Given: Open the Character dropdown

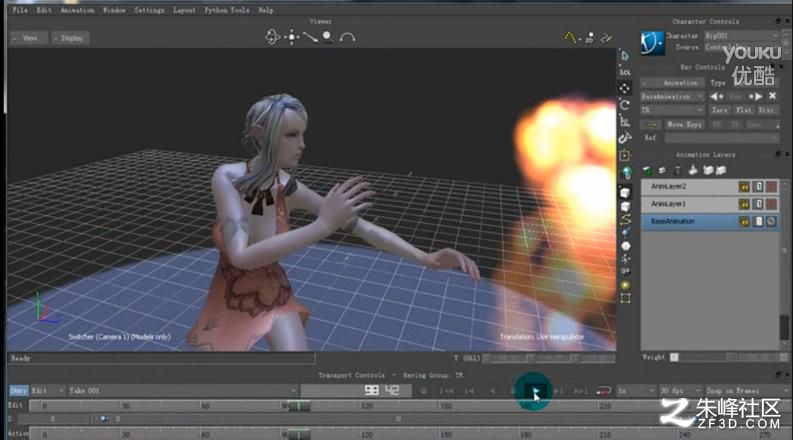Looking at the screenshot, I should (x=741, y=36).
